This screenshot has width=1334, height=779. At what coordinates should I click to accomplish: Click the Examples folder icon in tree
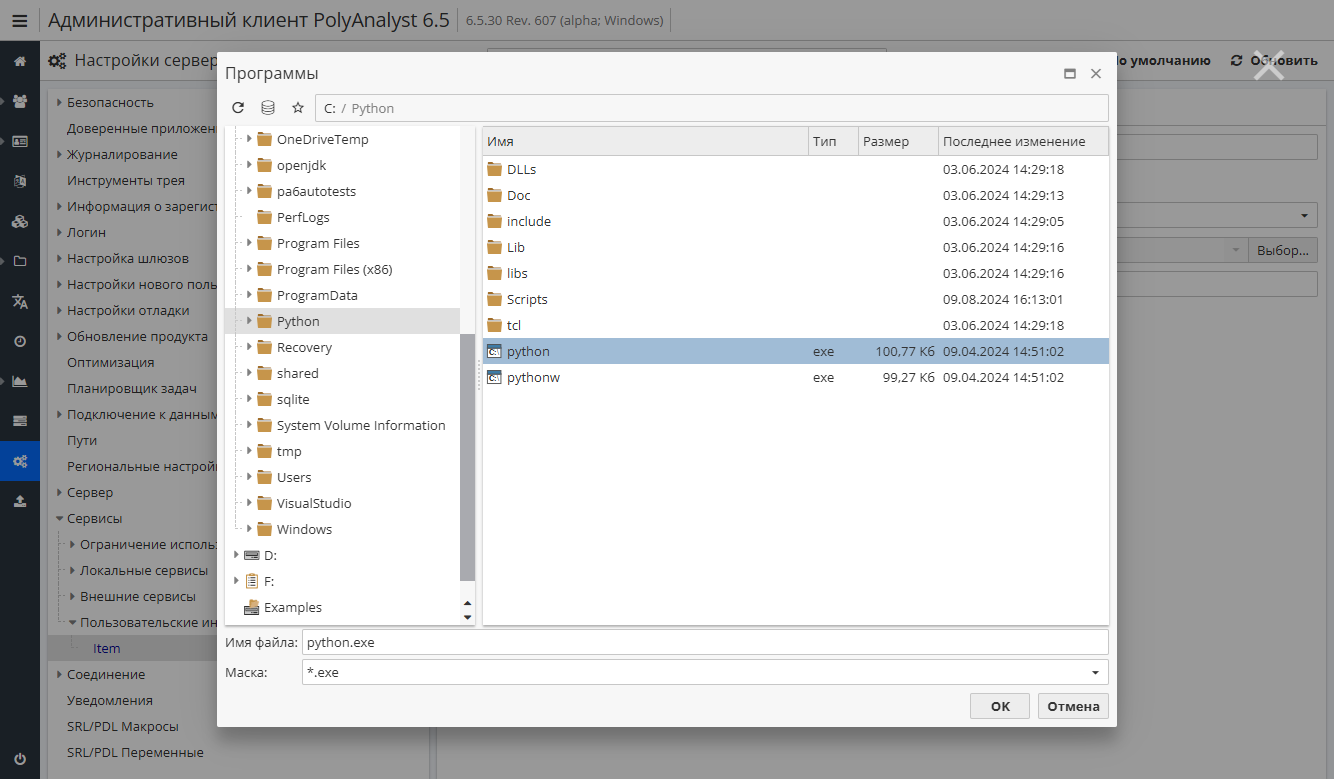(252, 607)
